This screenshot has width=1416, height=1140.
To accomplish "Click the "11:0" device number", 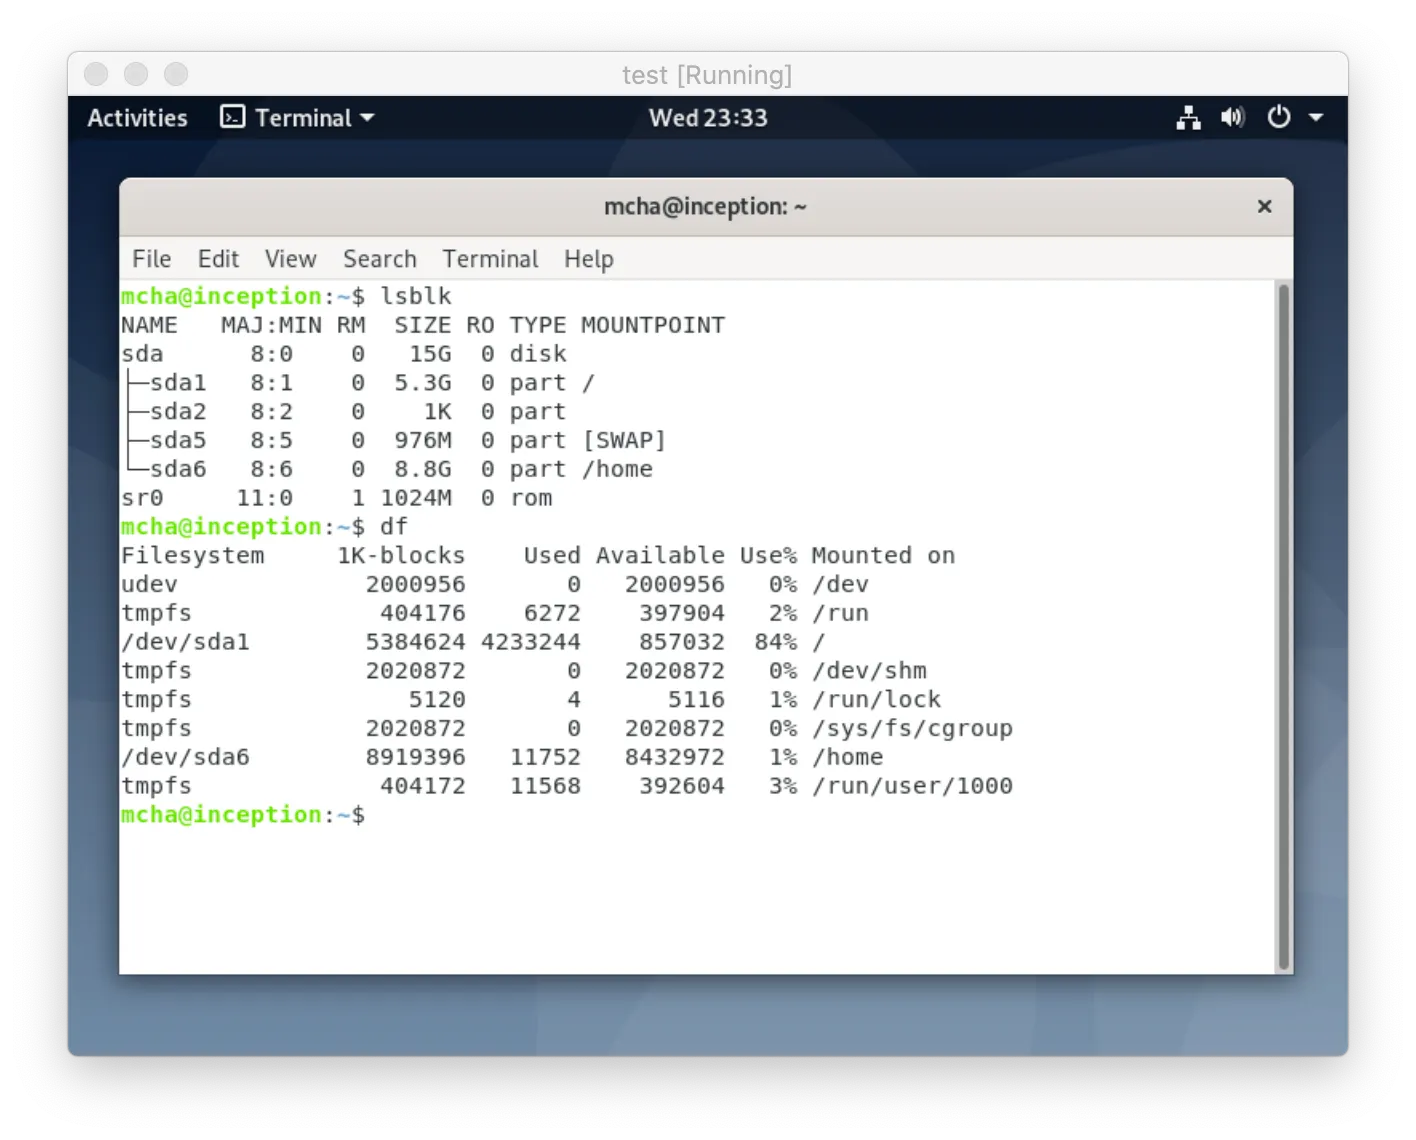I will (x=264, y=498).
